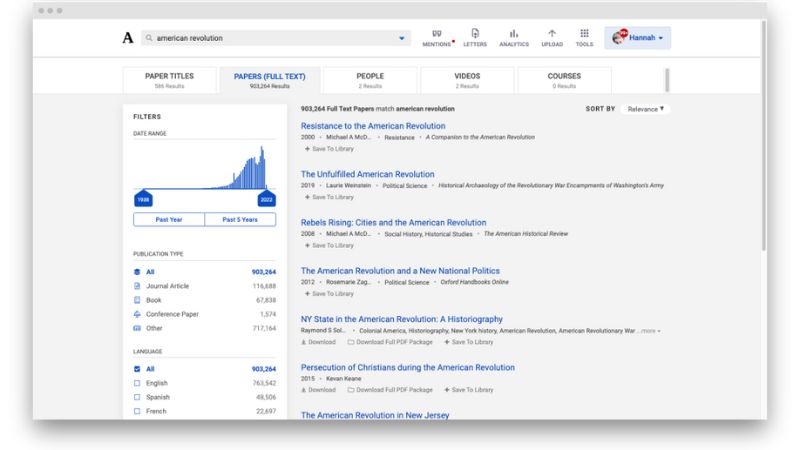
Task: Open the Tools grid icon
Action: [584, 34]
